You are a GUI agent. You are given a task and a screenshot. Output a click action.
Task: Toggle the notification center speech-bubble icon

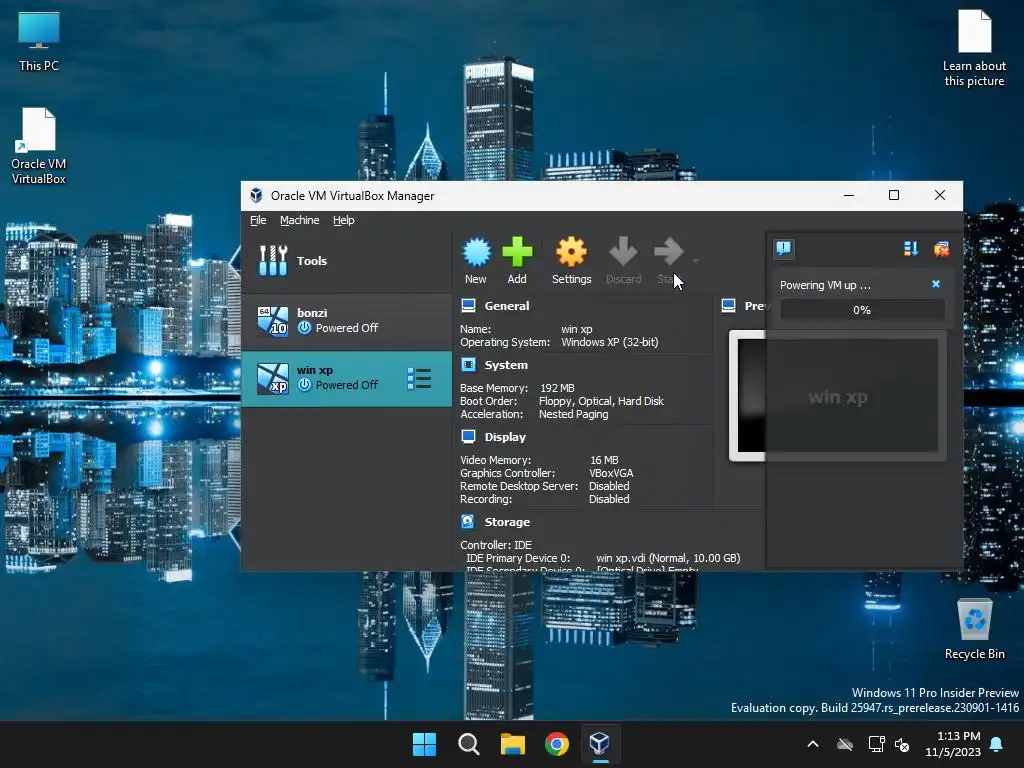pyautogui.click(x=784, y=248)
